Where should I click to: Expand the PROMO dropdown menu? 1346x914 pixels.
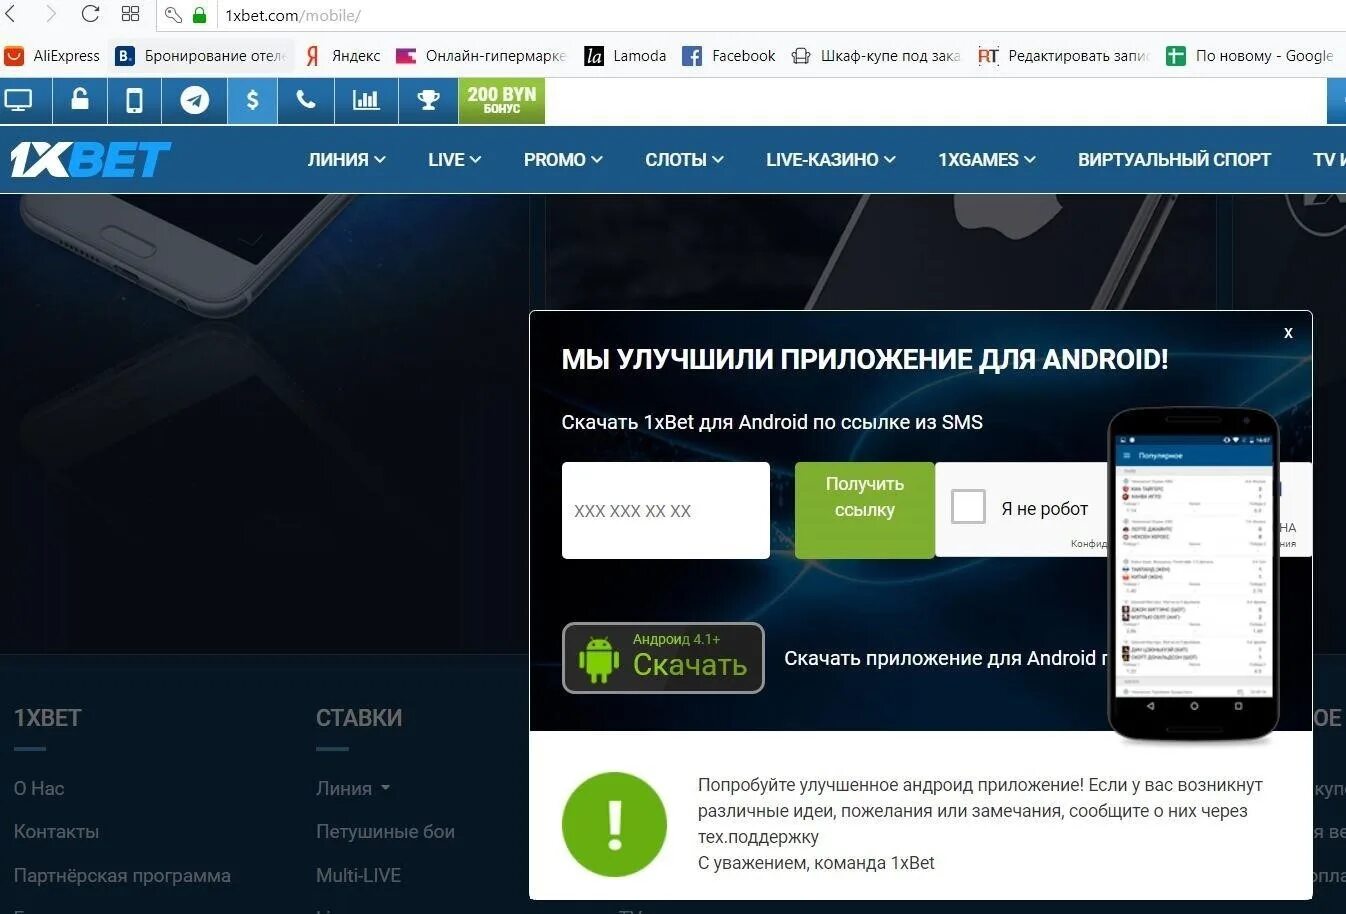point(563,159)
